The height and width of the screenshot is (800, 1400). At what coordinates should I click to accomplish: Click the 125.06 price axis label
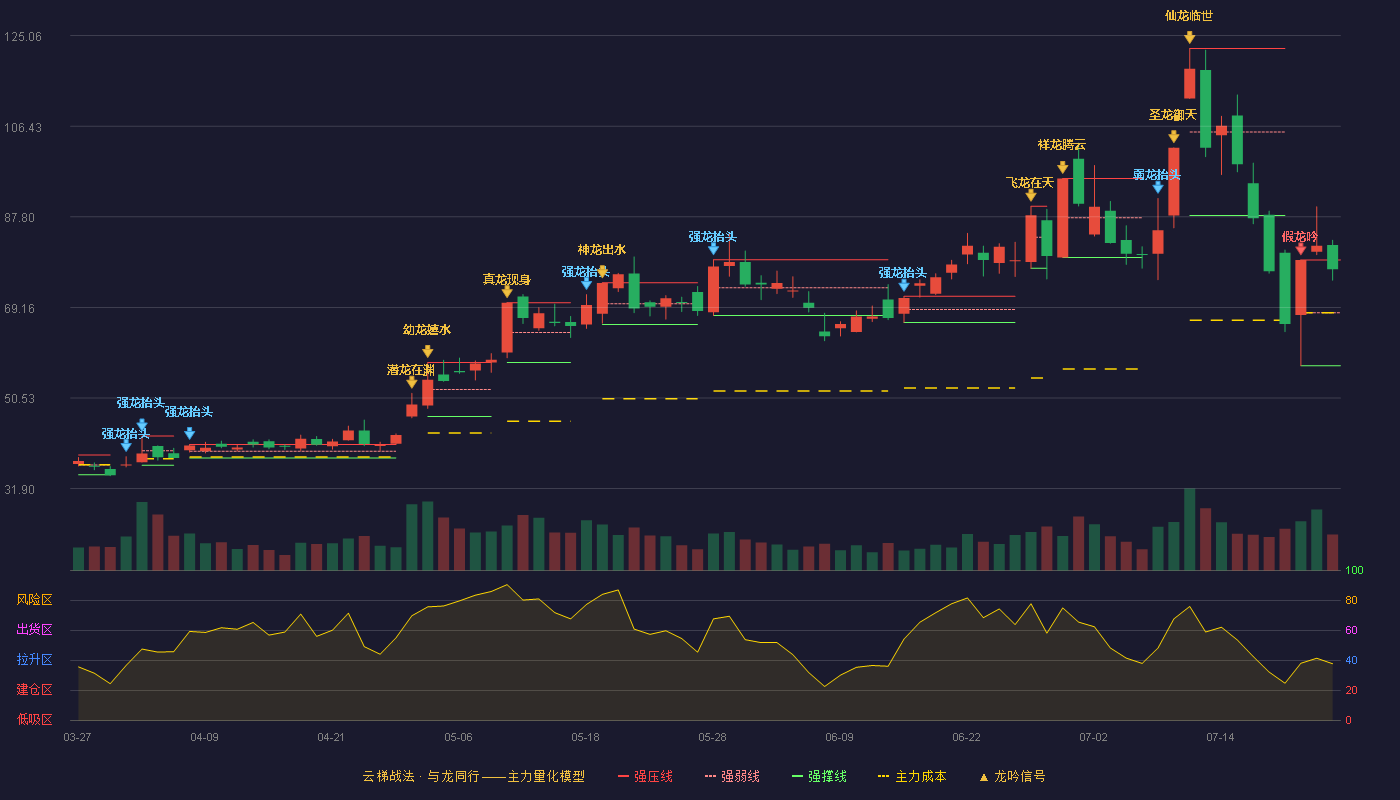(22, 37)
